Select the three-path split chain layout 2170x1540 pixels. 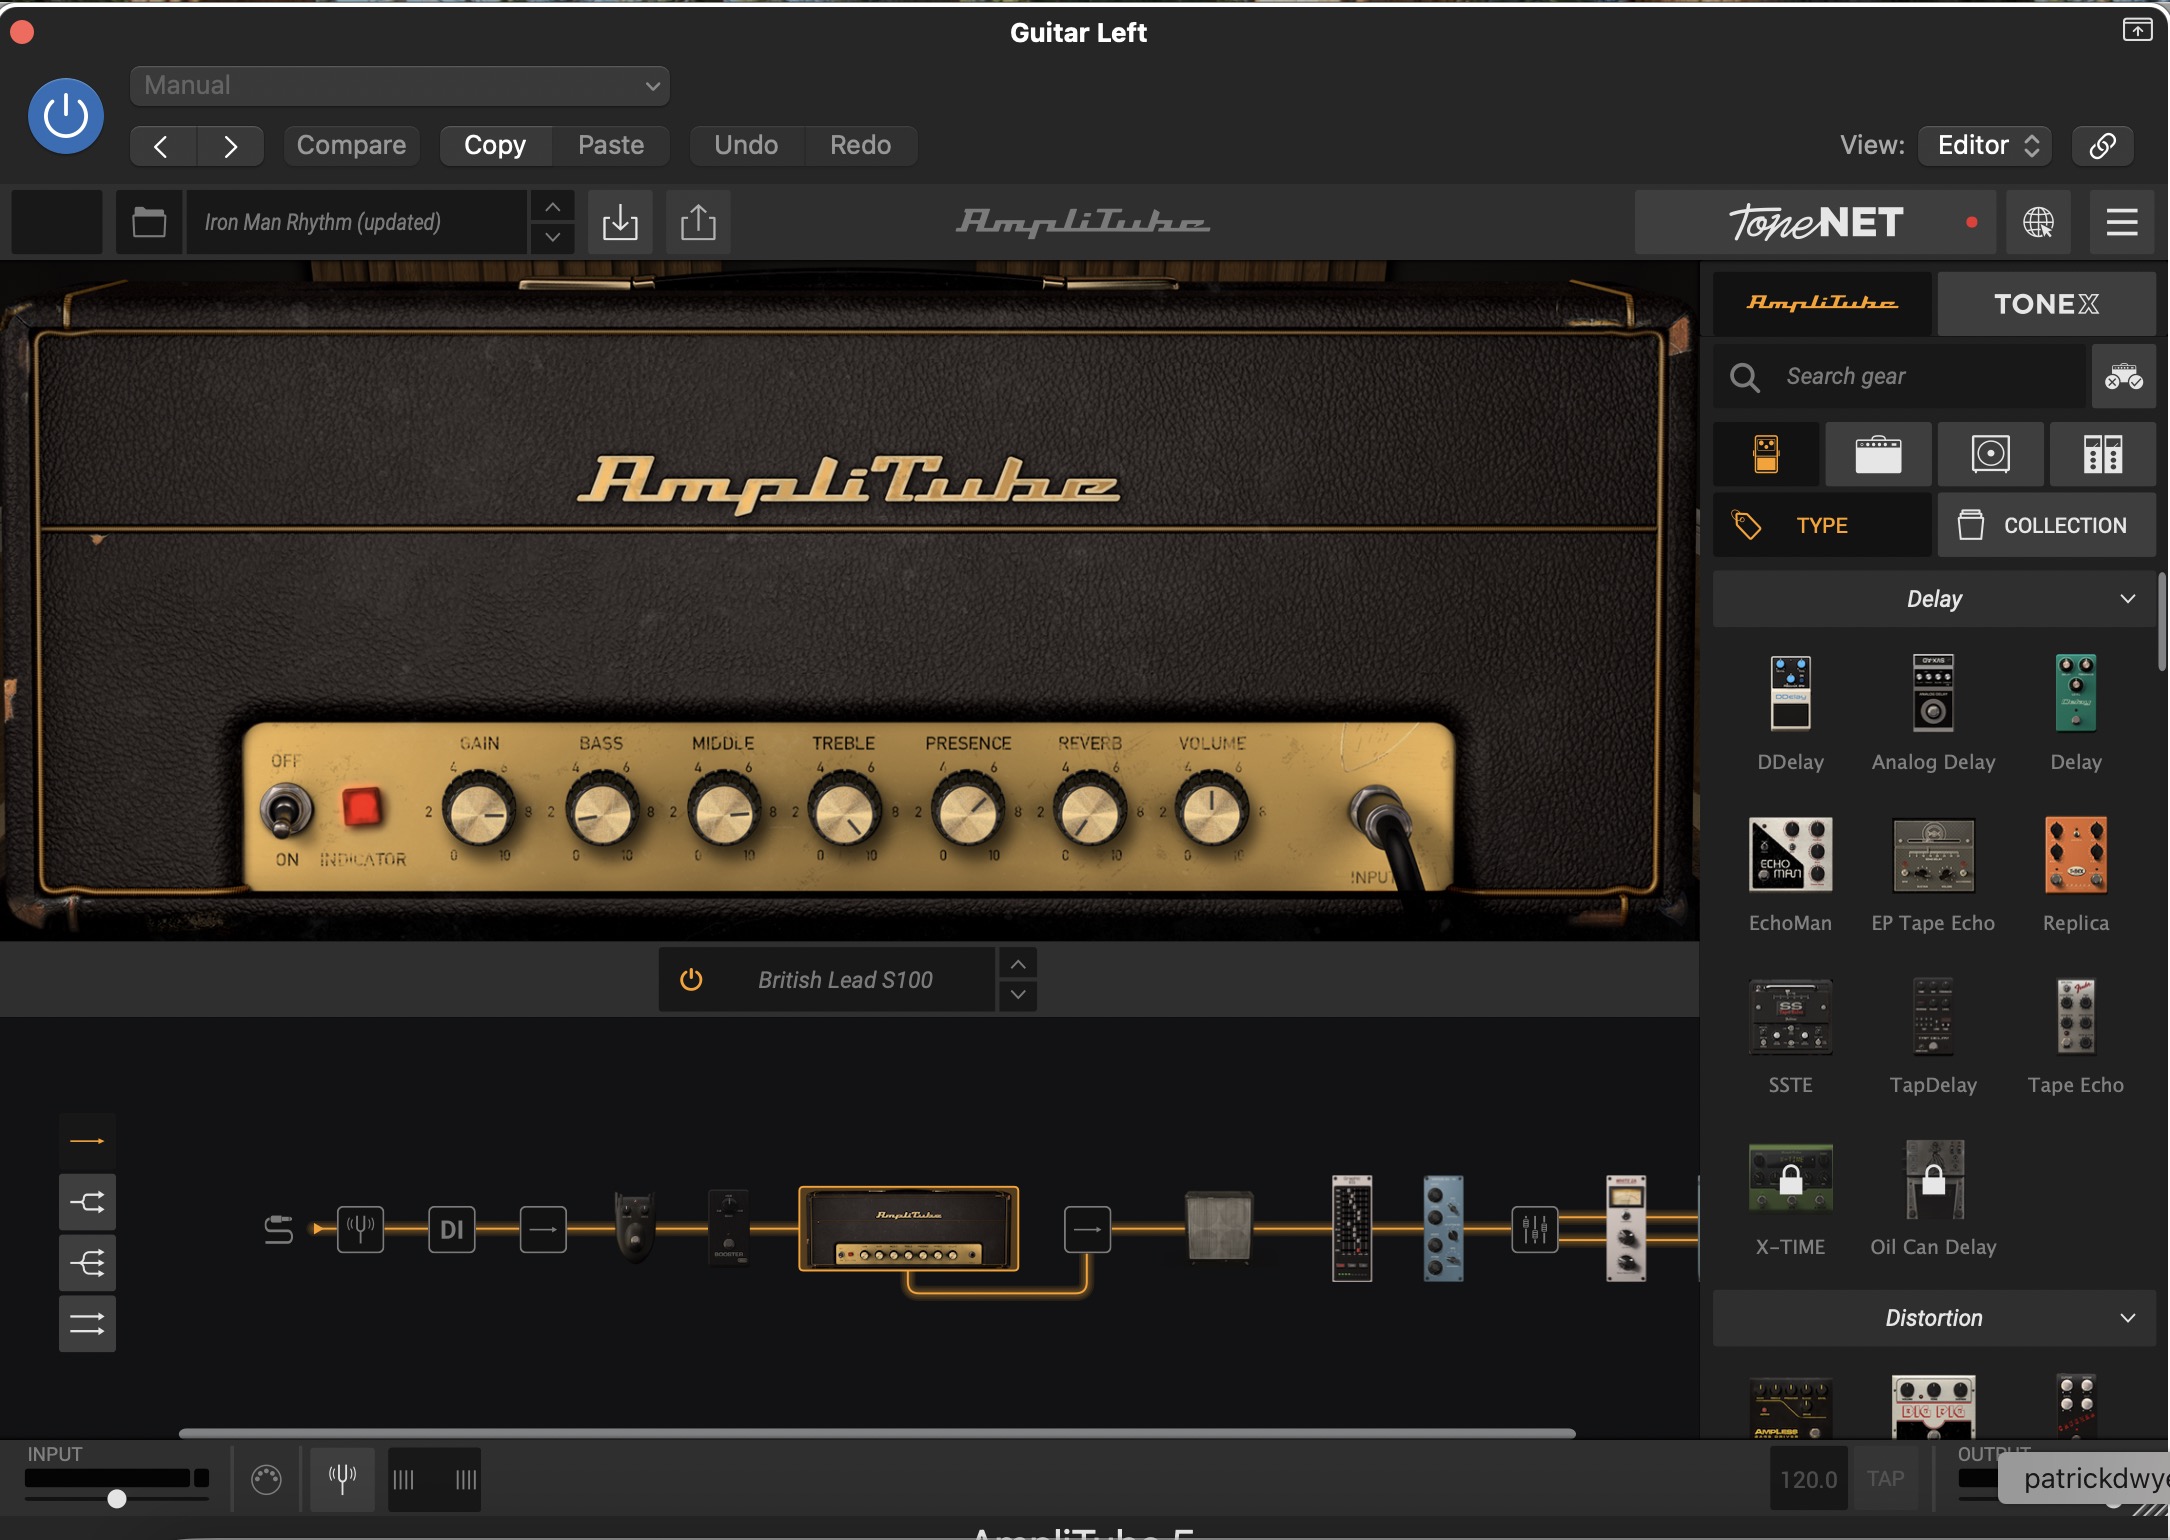pos(87,1264)
